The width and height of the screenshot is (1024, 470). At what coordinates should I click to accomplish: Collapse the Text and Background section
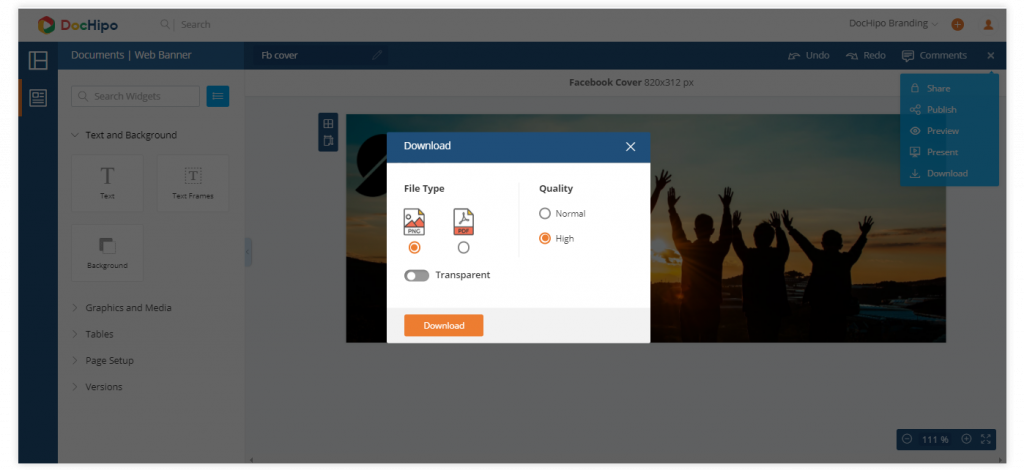pos(124,135)
